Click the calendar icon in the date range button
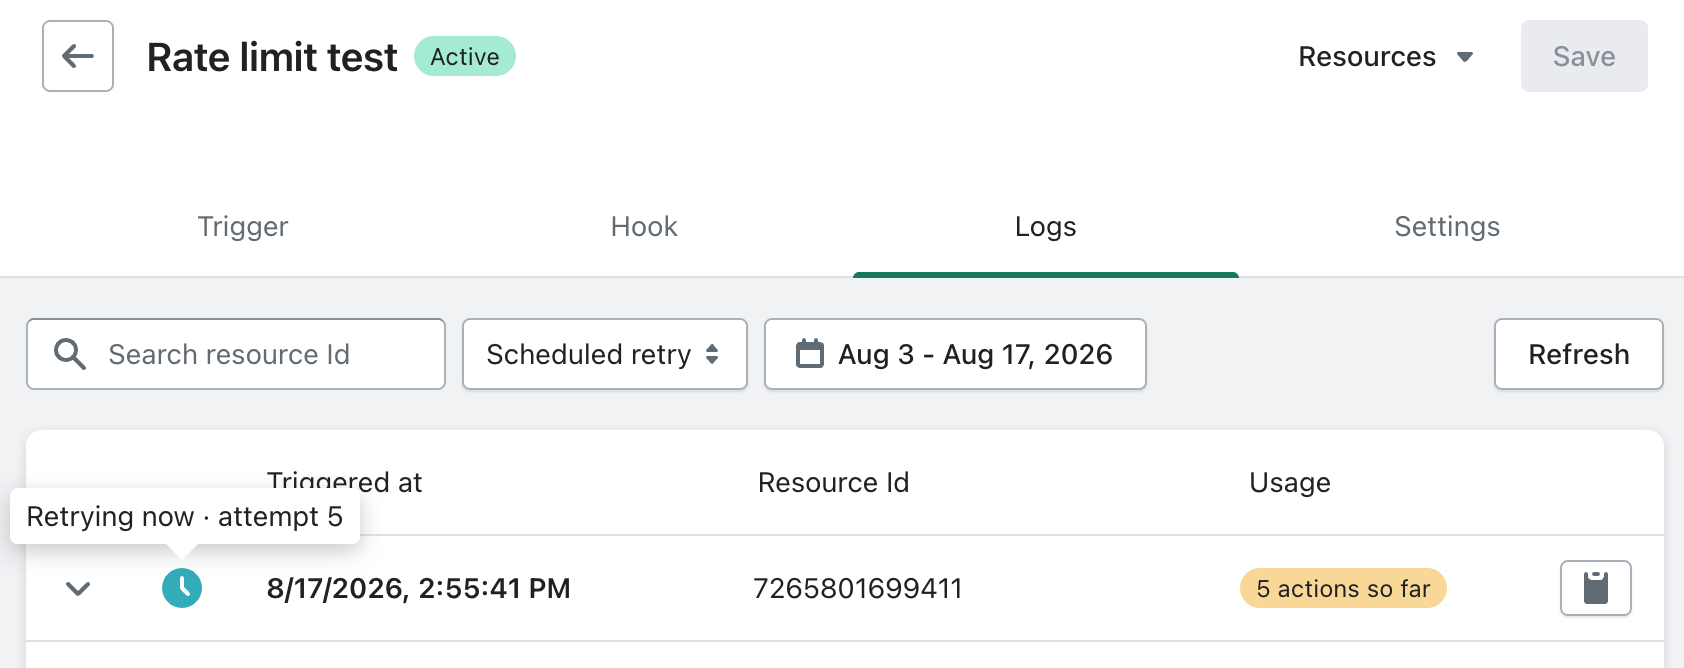The height and width of the screenshot is (668, 1684). coord(810,354)
